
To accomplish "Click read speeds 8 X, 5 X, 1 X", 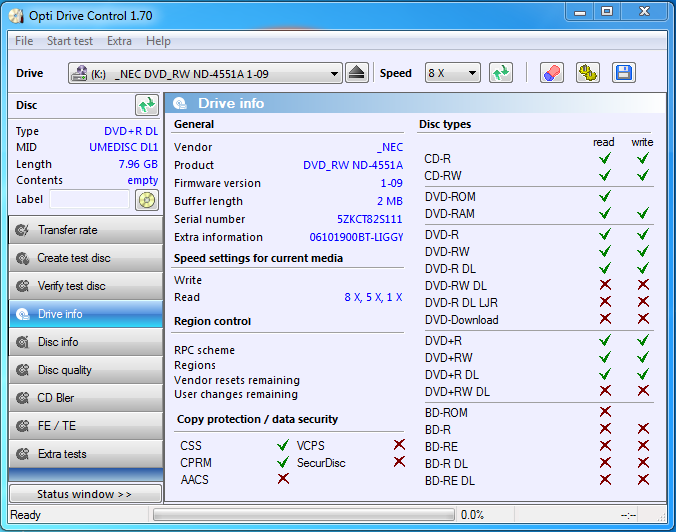I will pyautogui.click(x=373, y=297).
